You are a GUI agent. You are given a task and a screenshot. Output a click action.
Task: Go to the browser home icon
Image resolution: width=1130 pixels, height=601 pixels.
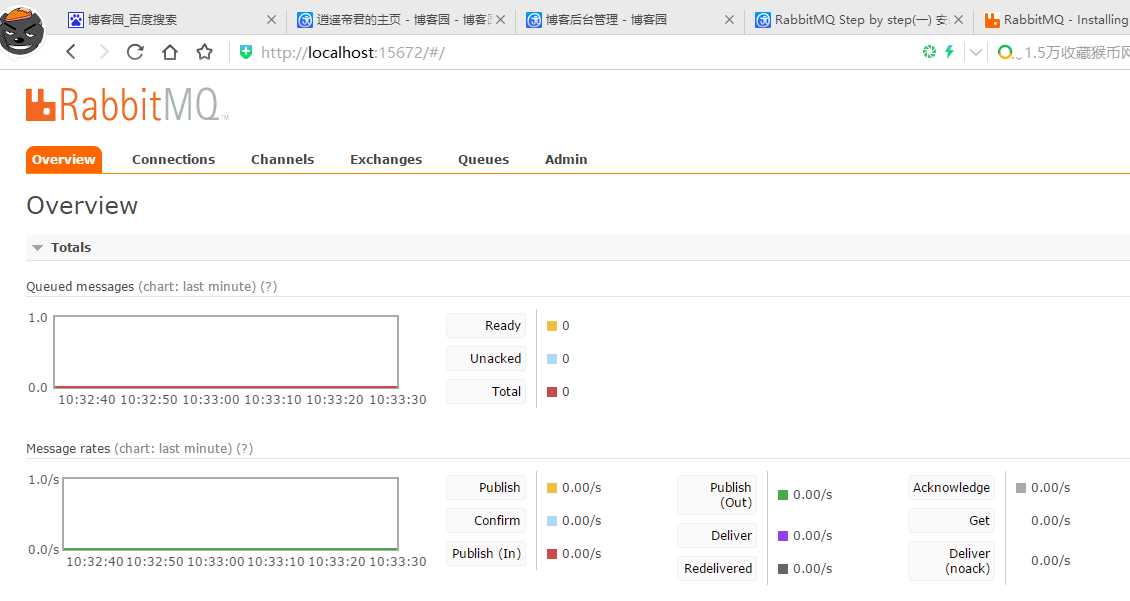170,52
